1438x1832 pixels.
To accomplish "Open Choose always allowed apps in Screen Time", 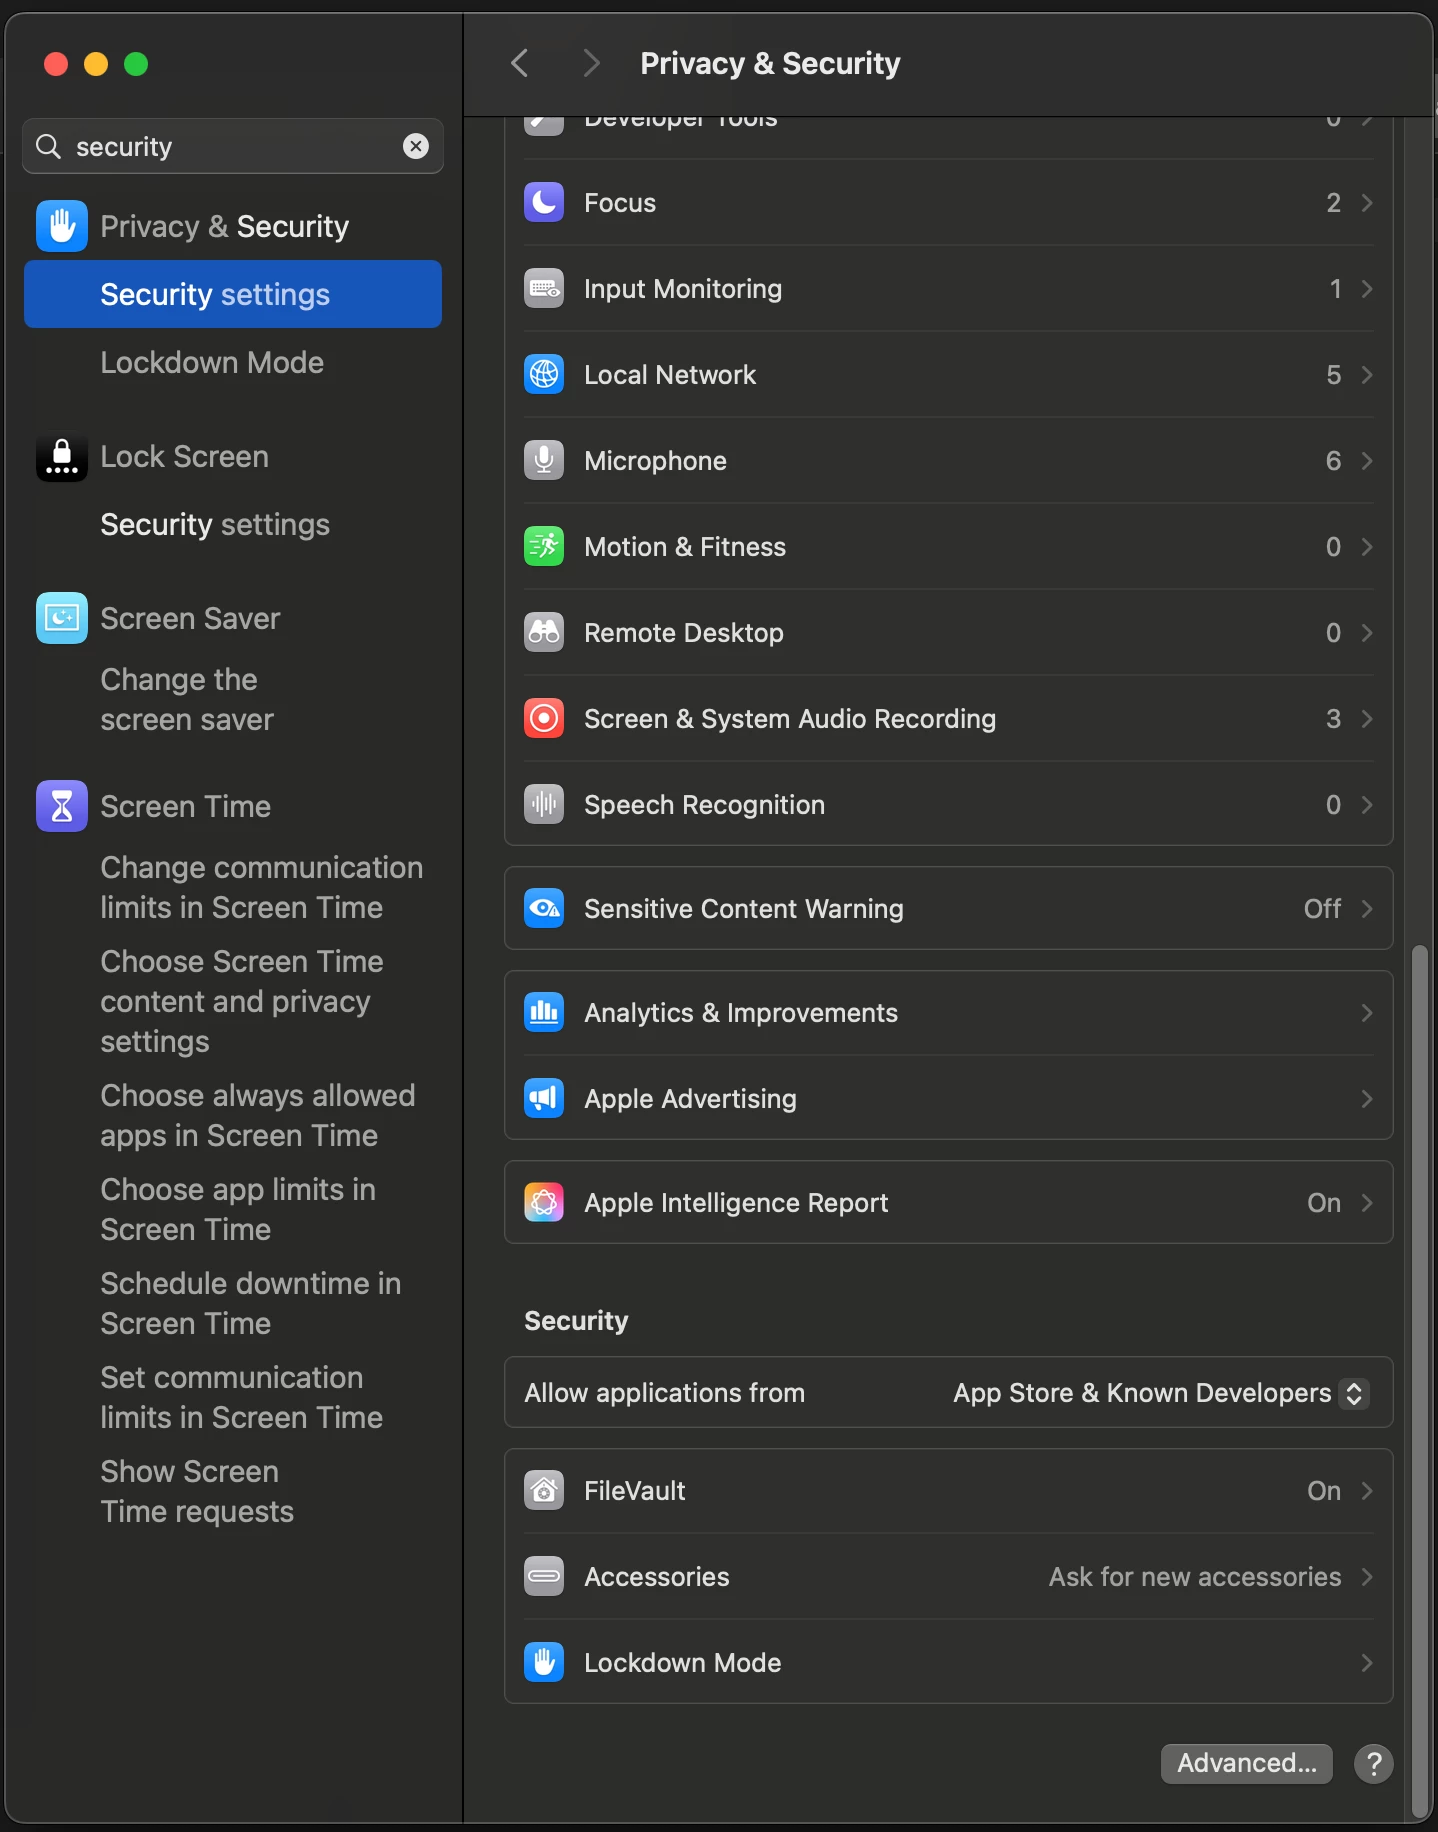I will pyautogui.click(x=258, y=1115).
